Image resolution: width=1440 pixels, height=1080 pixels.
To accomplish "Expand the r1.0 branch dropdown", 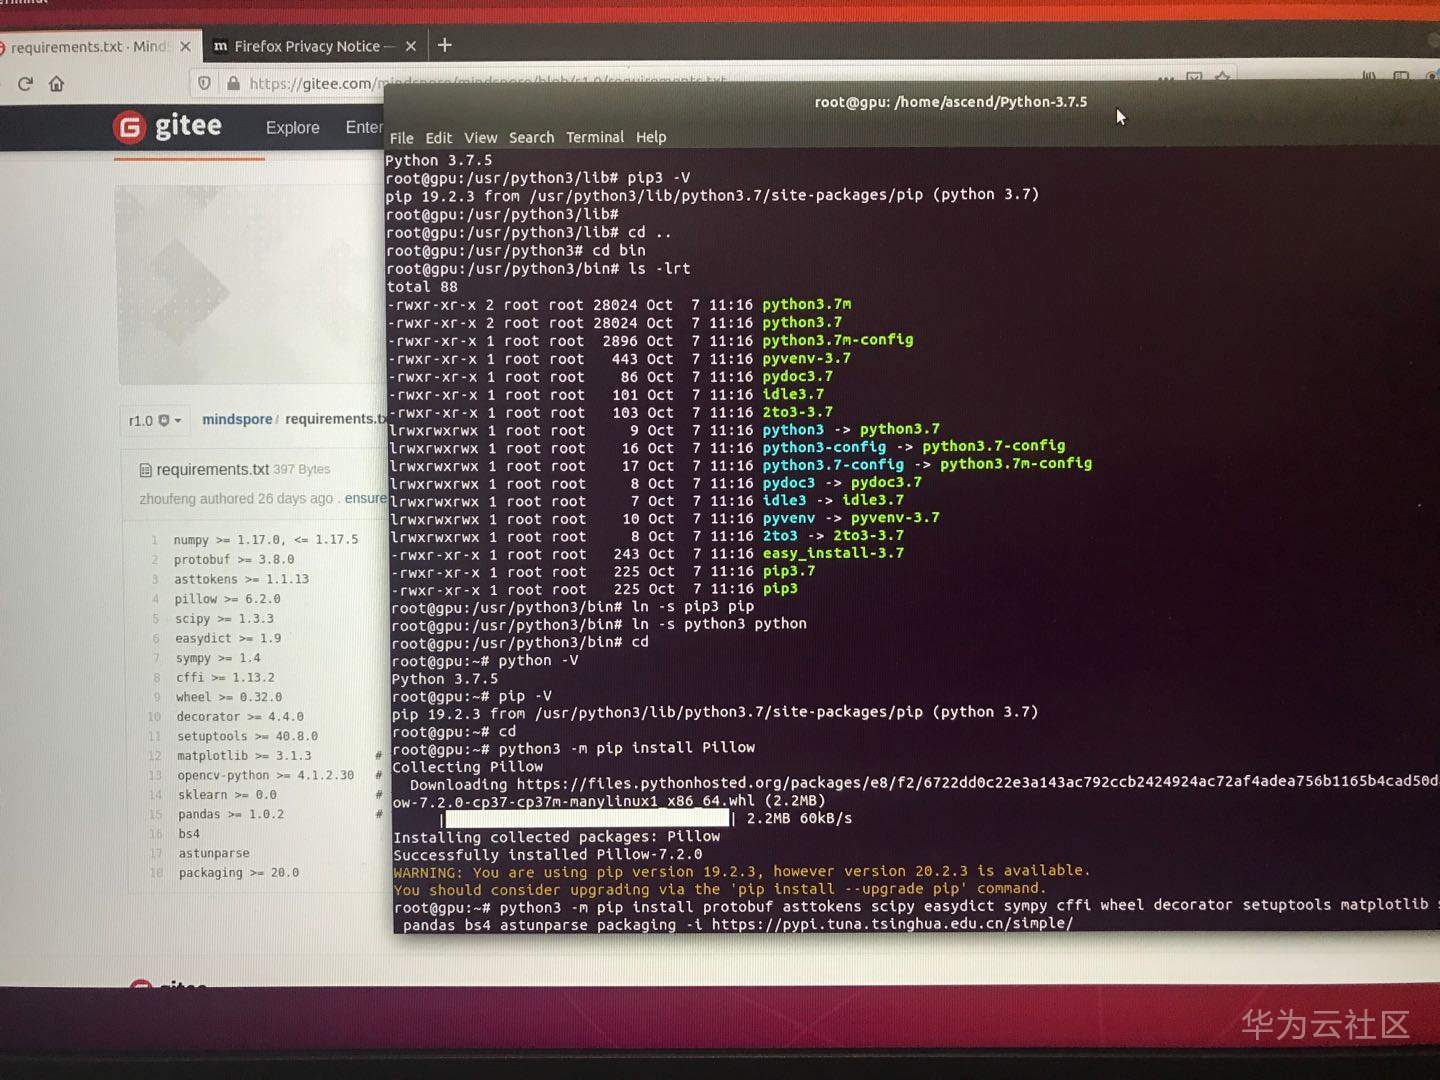I will 156,421.
